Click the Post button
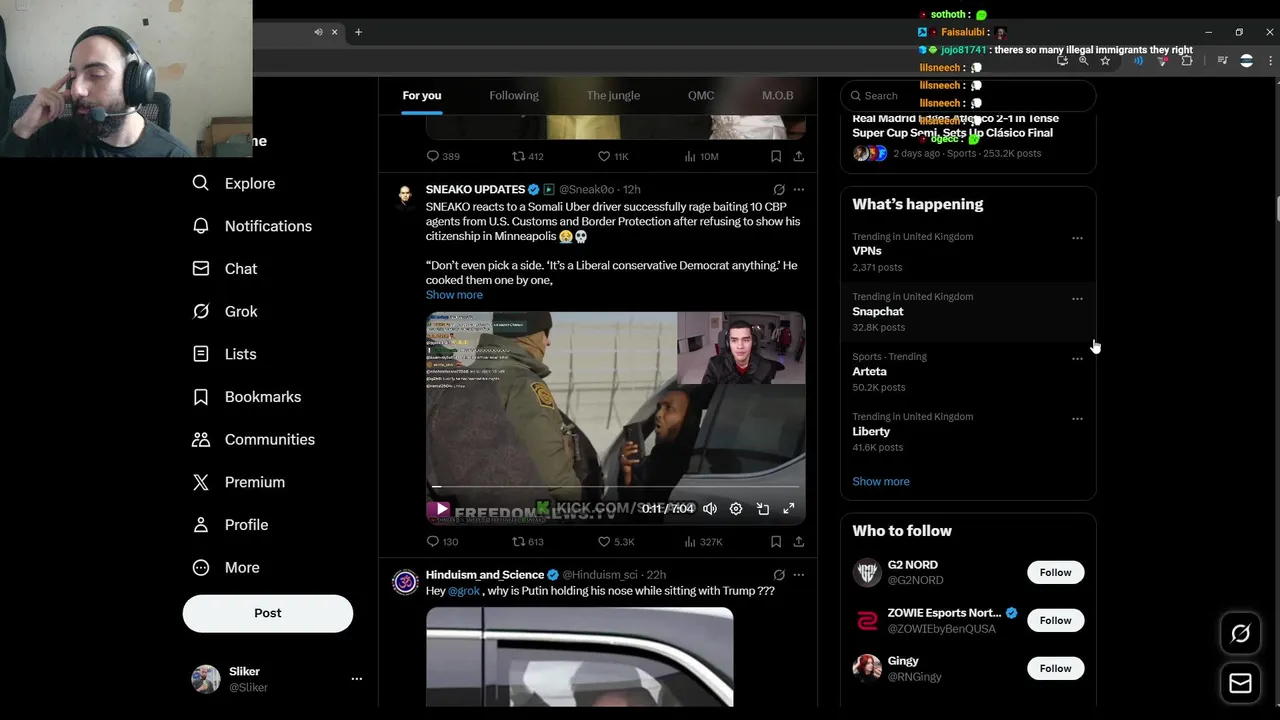Viewport: 1280px width, 720px height. point(268,613)
